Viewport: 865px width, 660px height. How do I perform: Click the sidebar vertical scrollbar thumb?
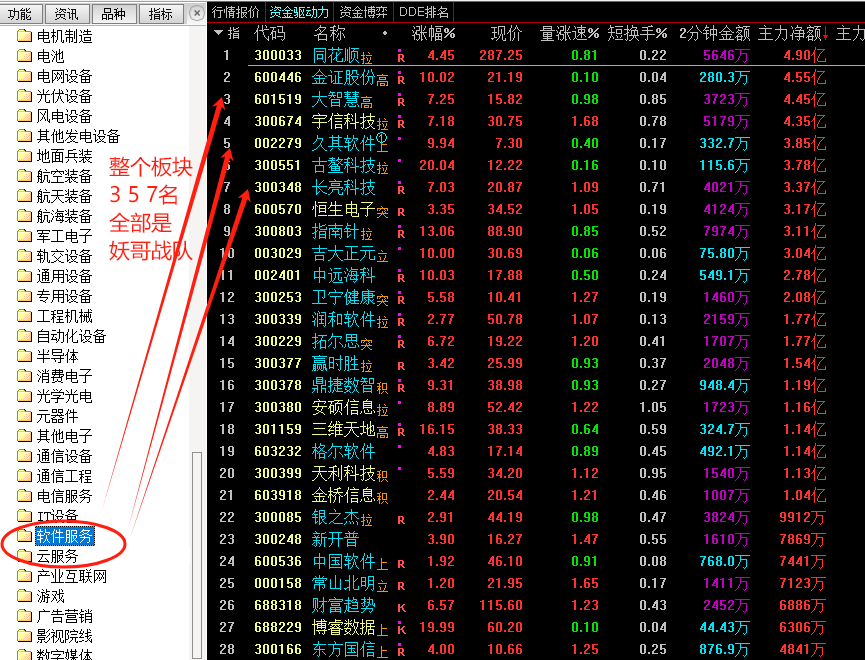(196, 555)
